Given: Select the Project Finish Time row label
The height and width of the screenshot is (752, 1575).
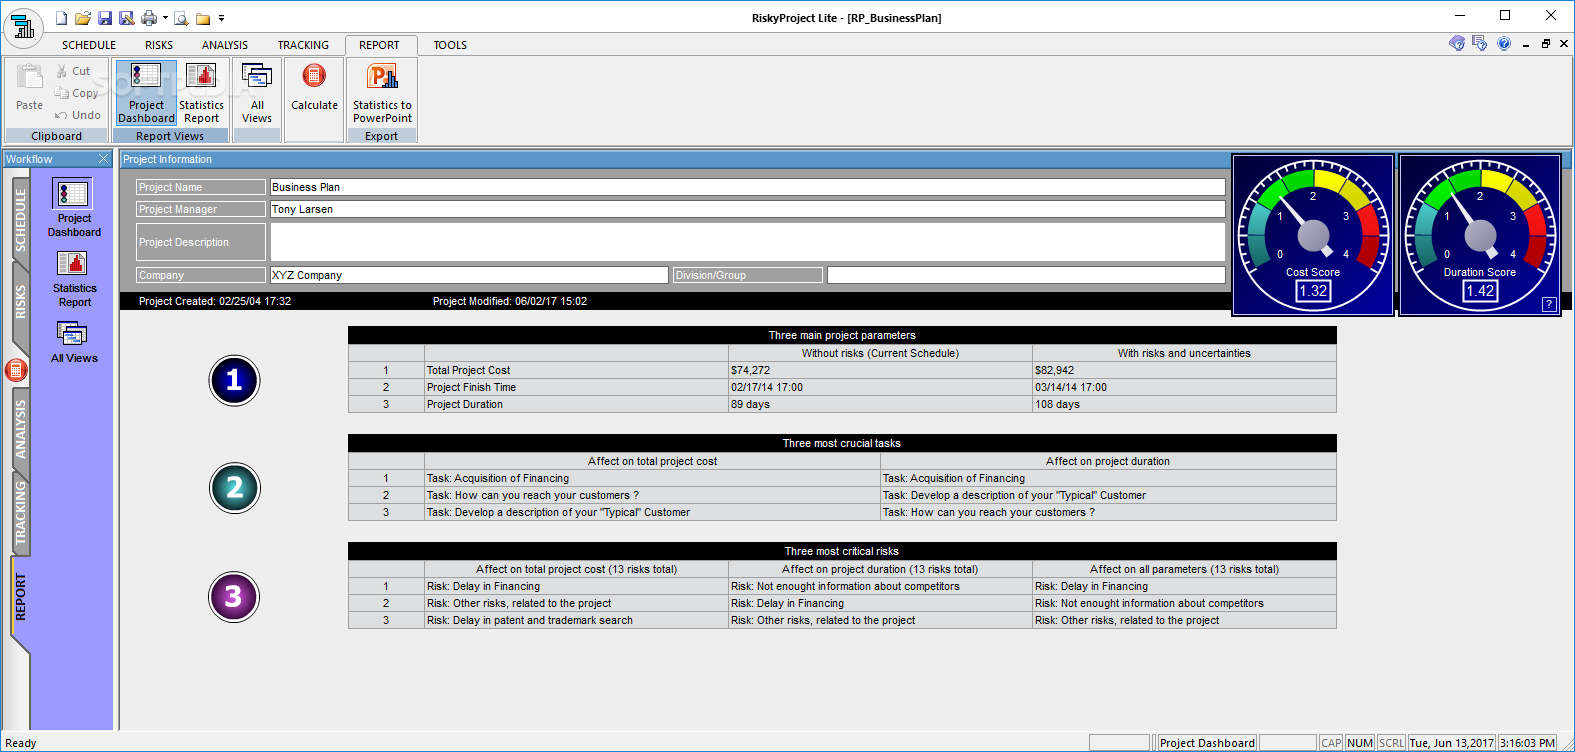Looking at the screenshot, I should [x=576, y=387].
